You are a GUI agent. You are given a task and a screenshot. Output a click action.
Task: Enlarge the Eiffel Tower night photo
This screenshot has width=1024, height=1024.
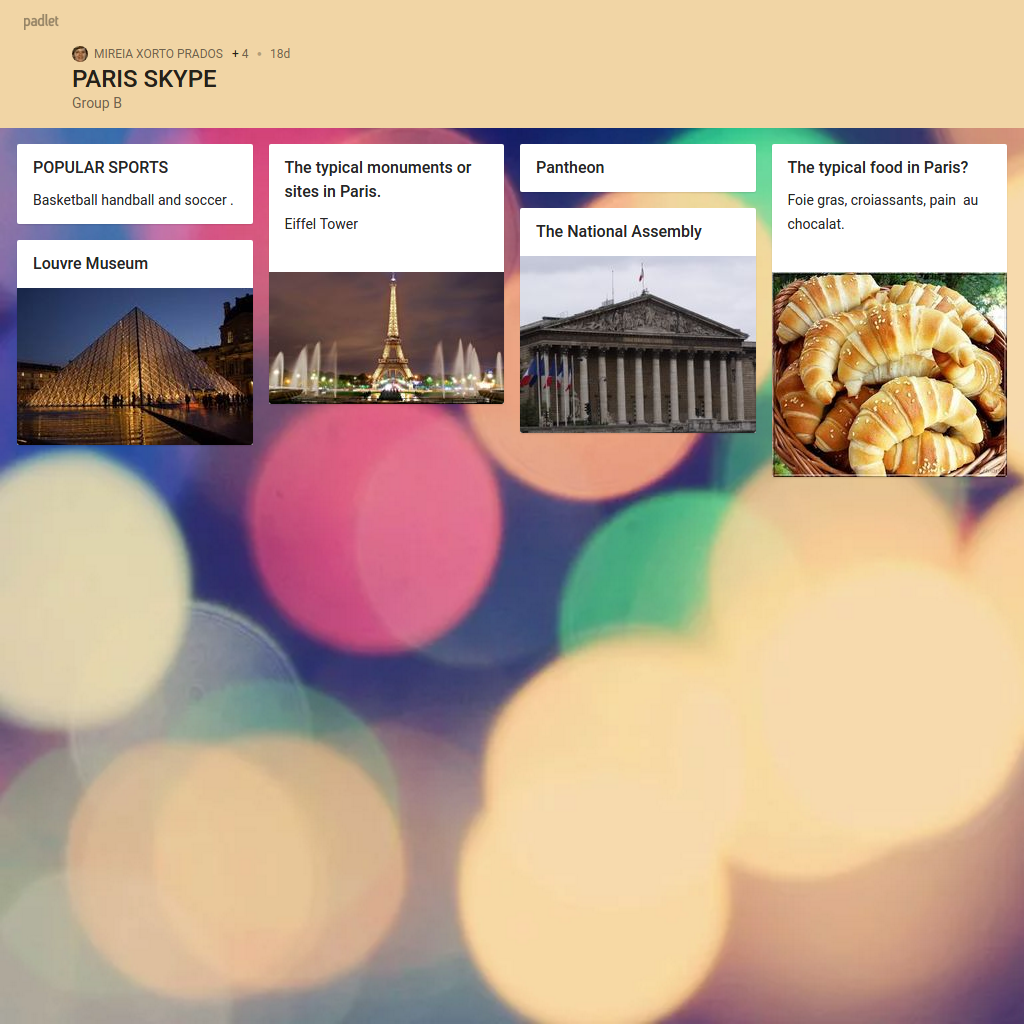tap(386, 338)
